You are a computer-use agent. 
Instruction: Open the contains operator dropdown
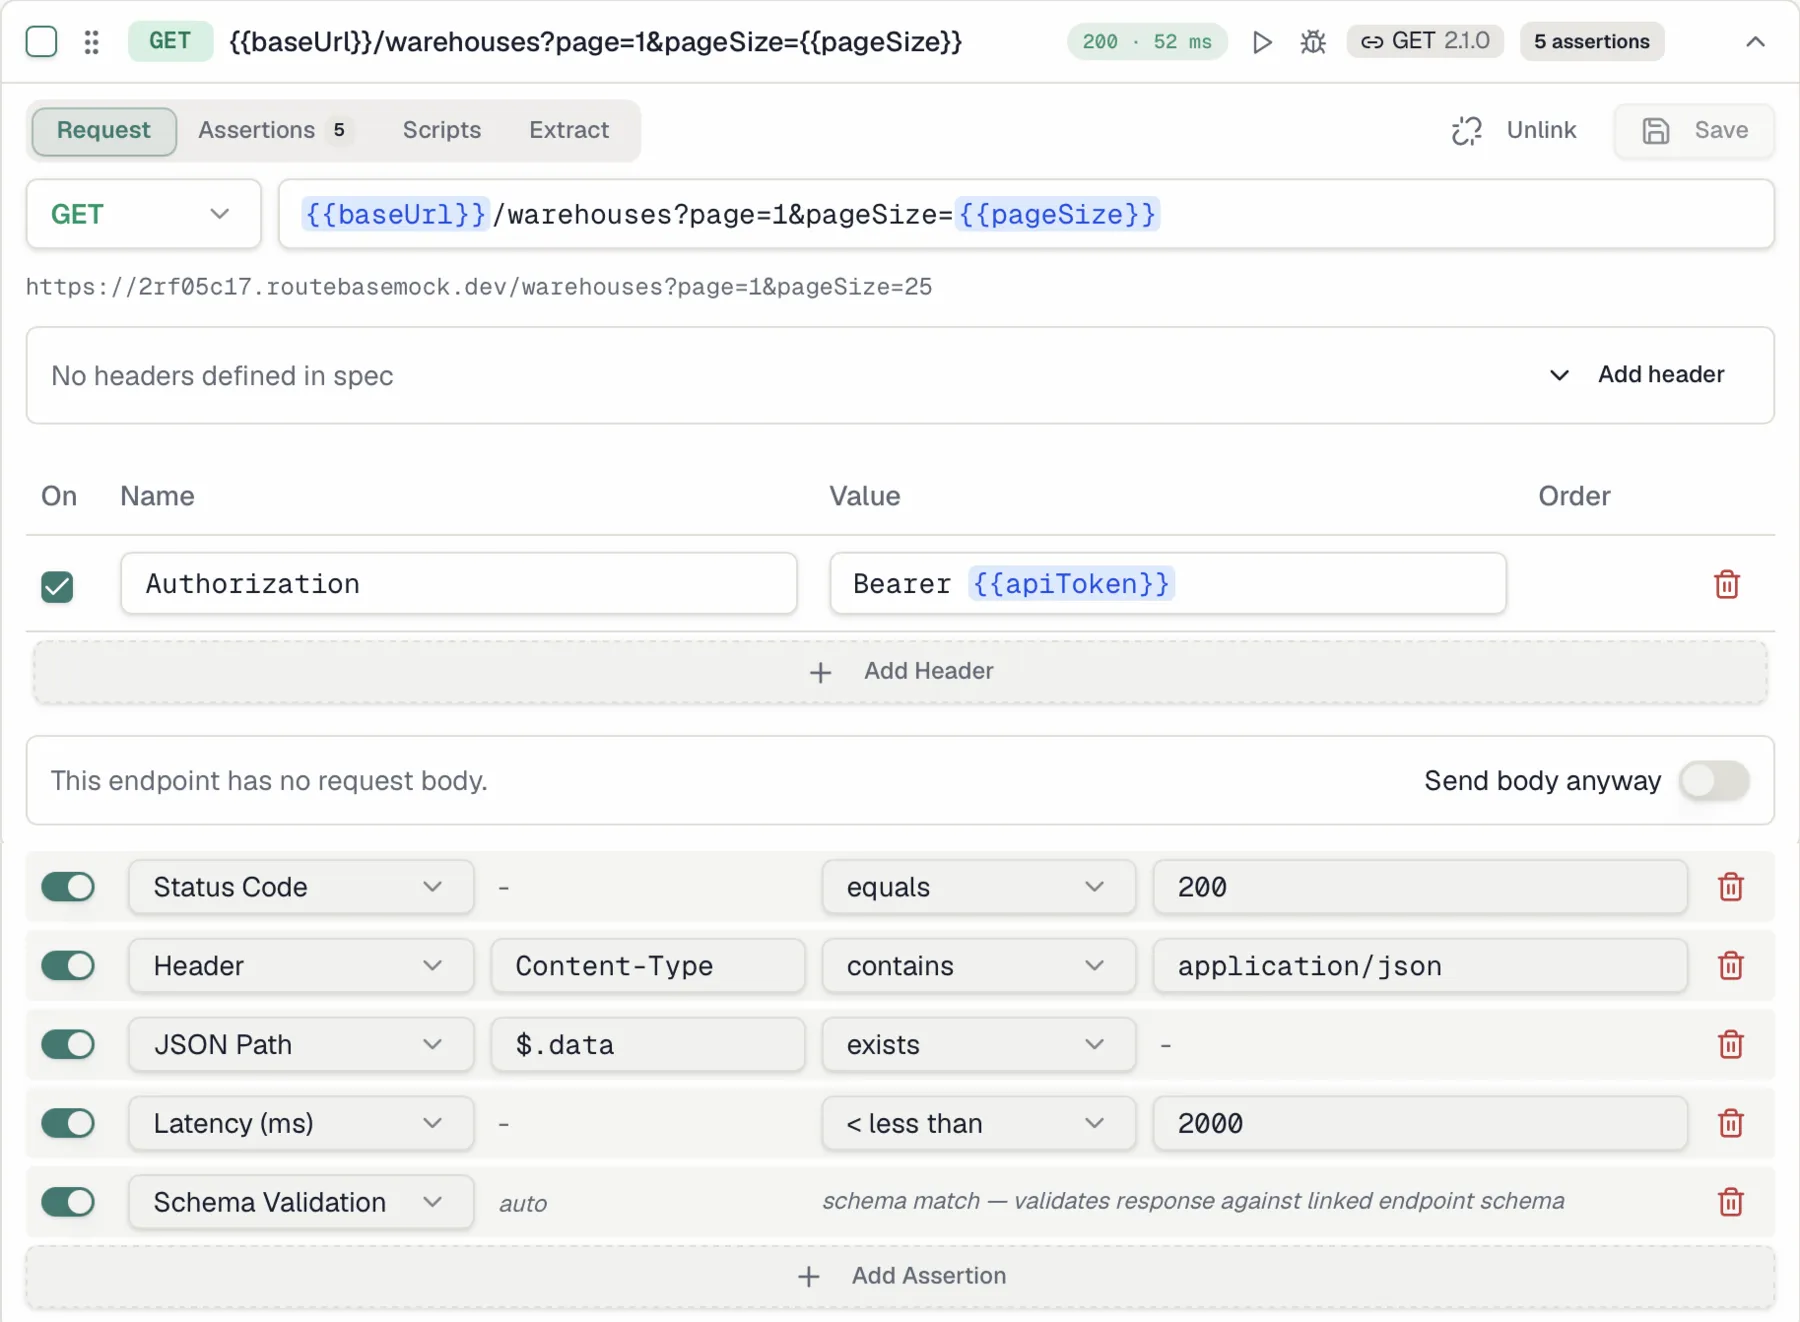pyautogui.click(x=978, y=966)
